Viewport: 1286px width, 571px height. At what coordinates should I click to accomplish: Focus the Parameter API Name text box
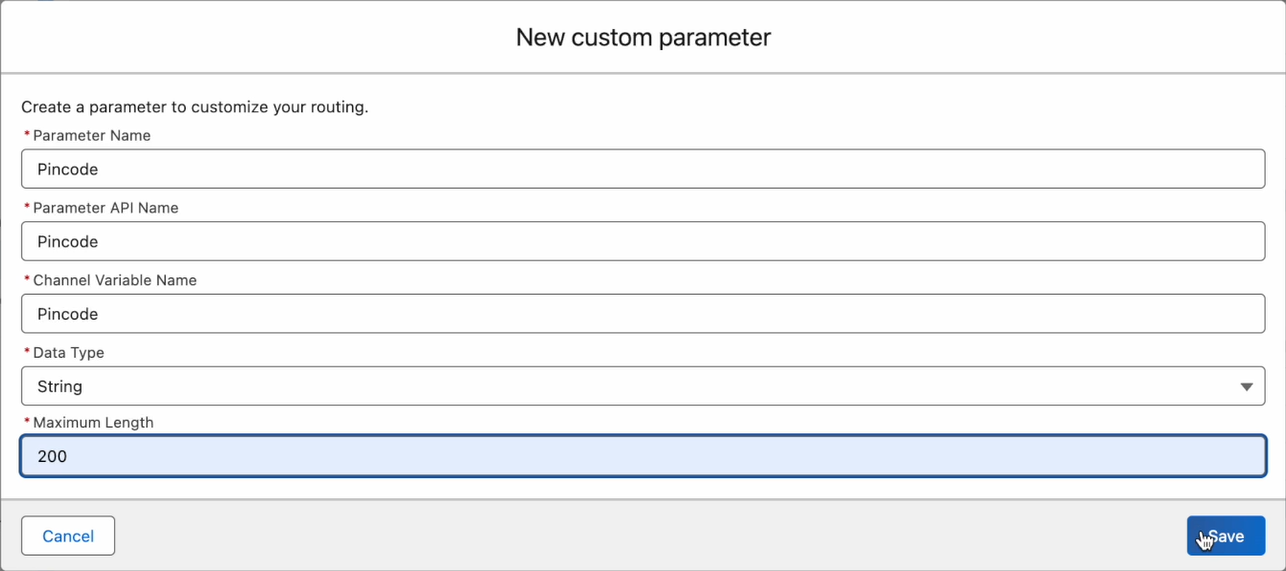[642, 241]
